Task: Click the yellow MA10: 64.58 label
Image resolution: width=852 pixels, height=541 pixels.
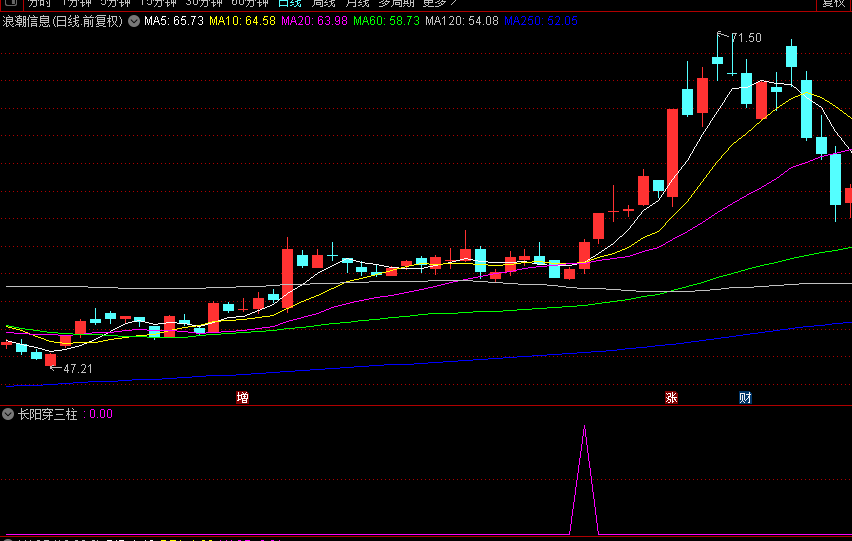Action: [x=242, y=21]
